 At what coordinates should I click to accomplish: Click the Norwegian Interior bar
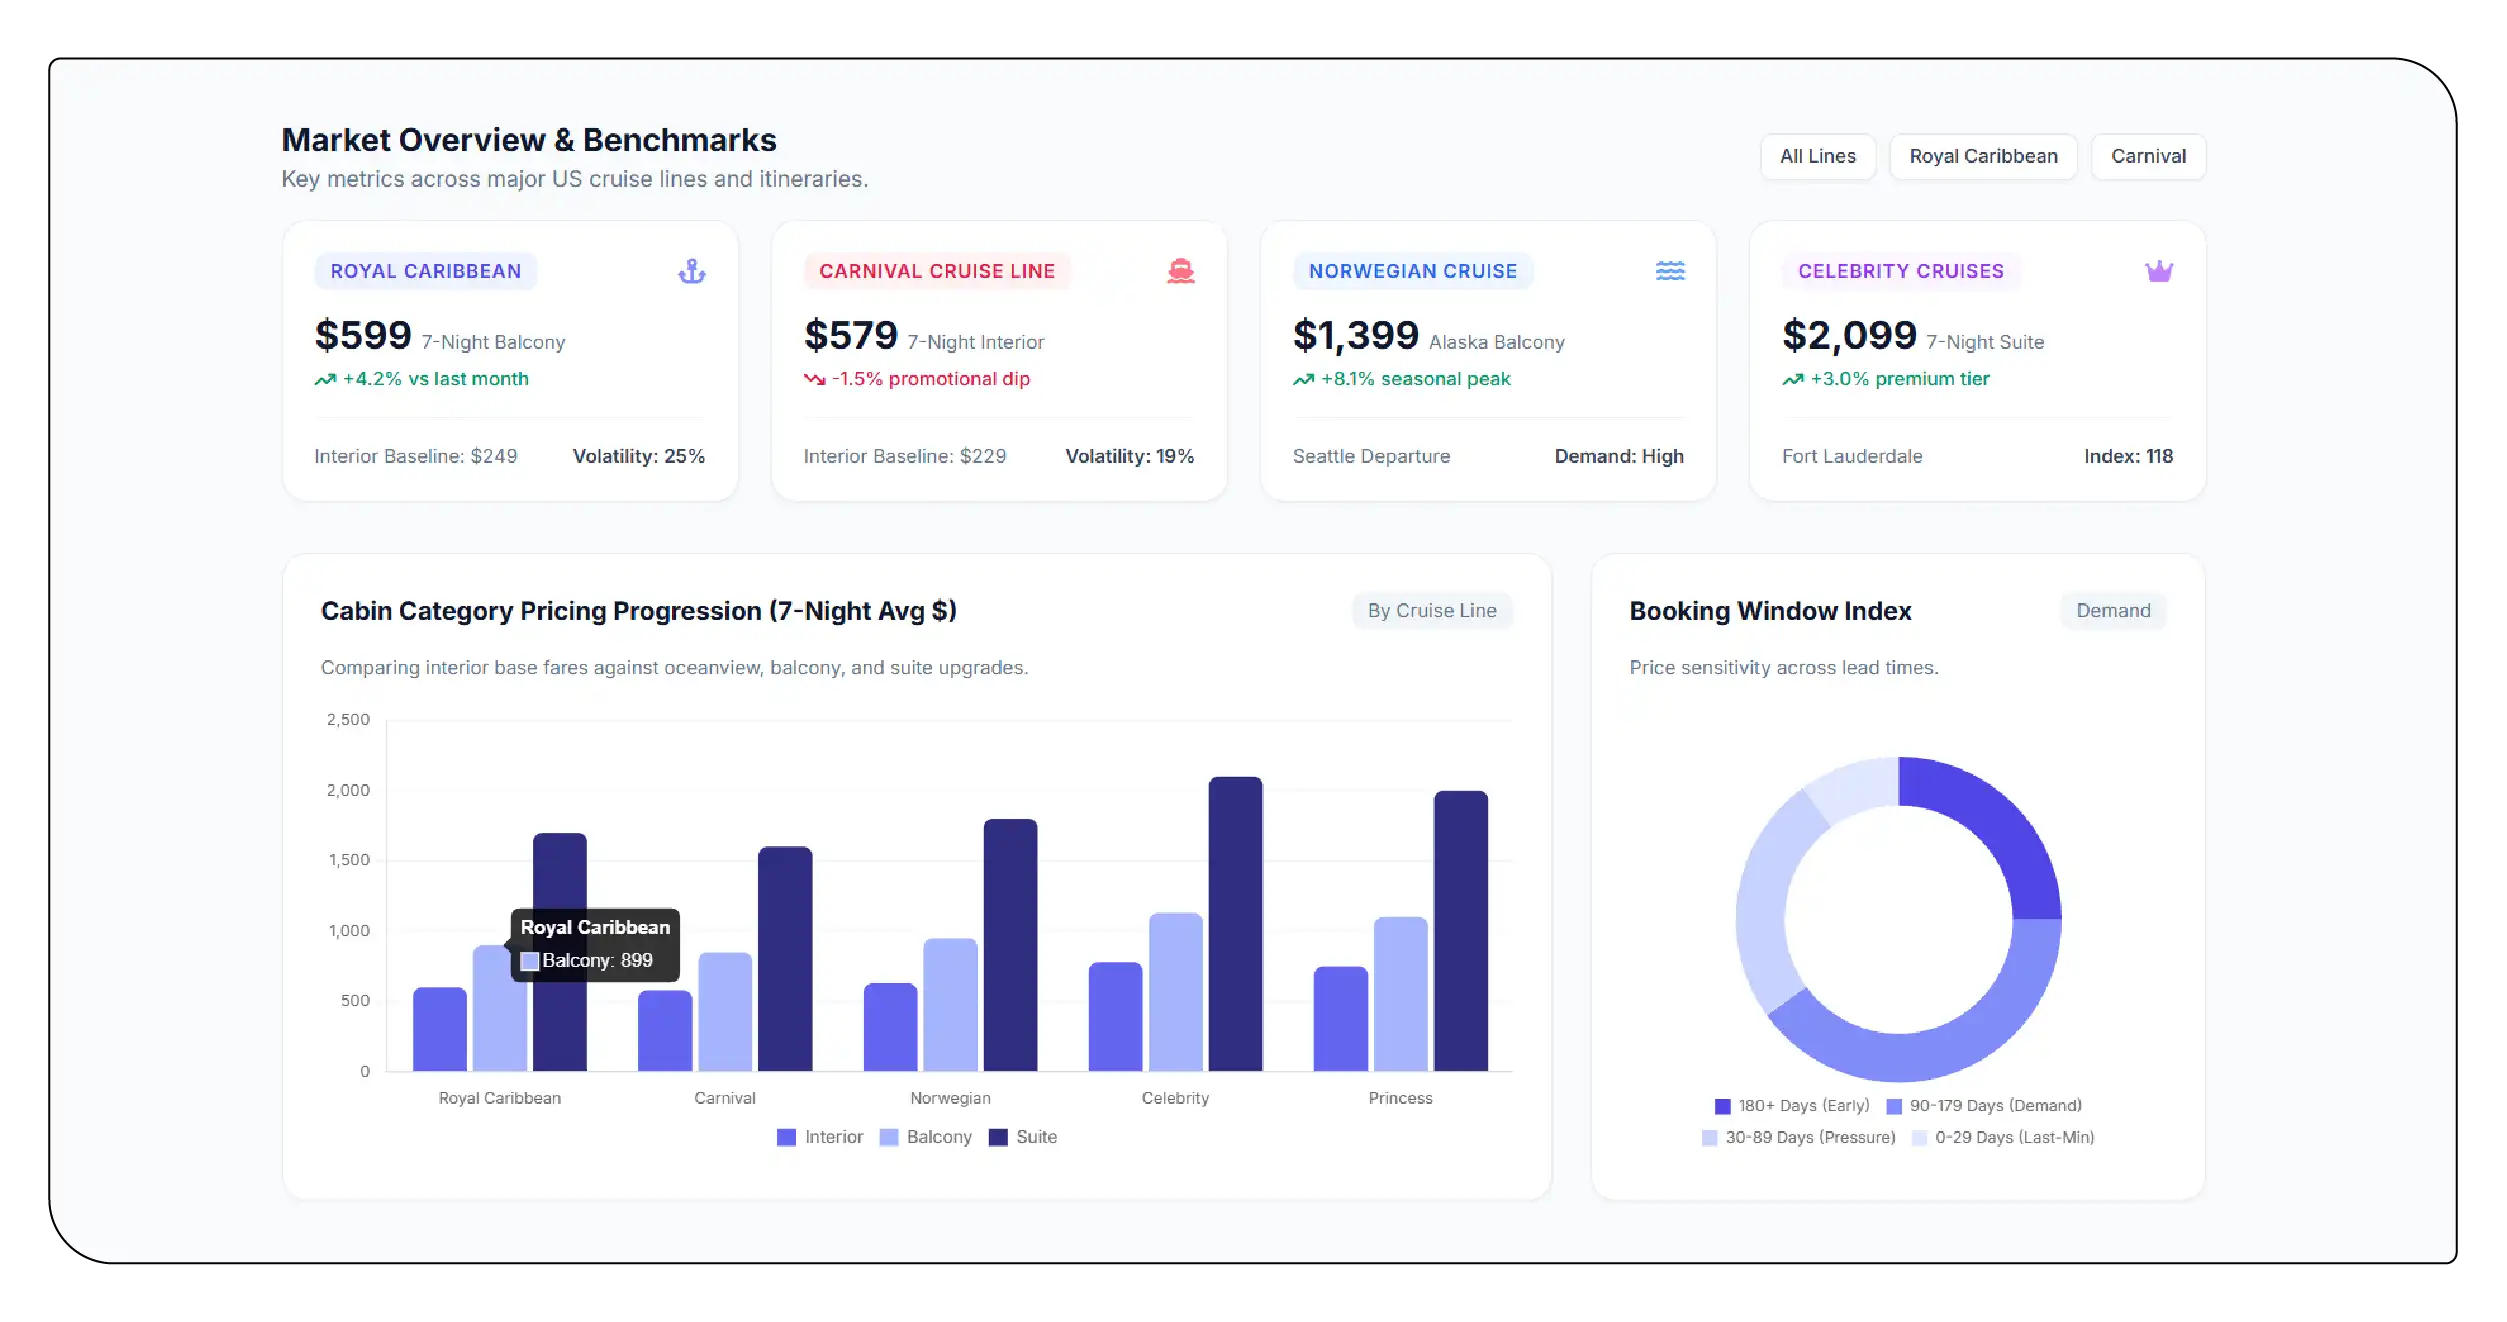pos(890,1027)
